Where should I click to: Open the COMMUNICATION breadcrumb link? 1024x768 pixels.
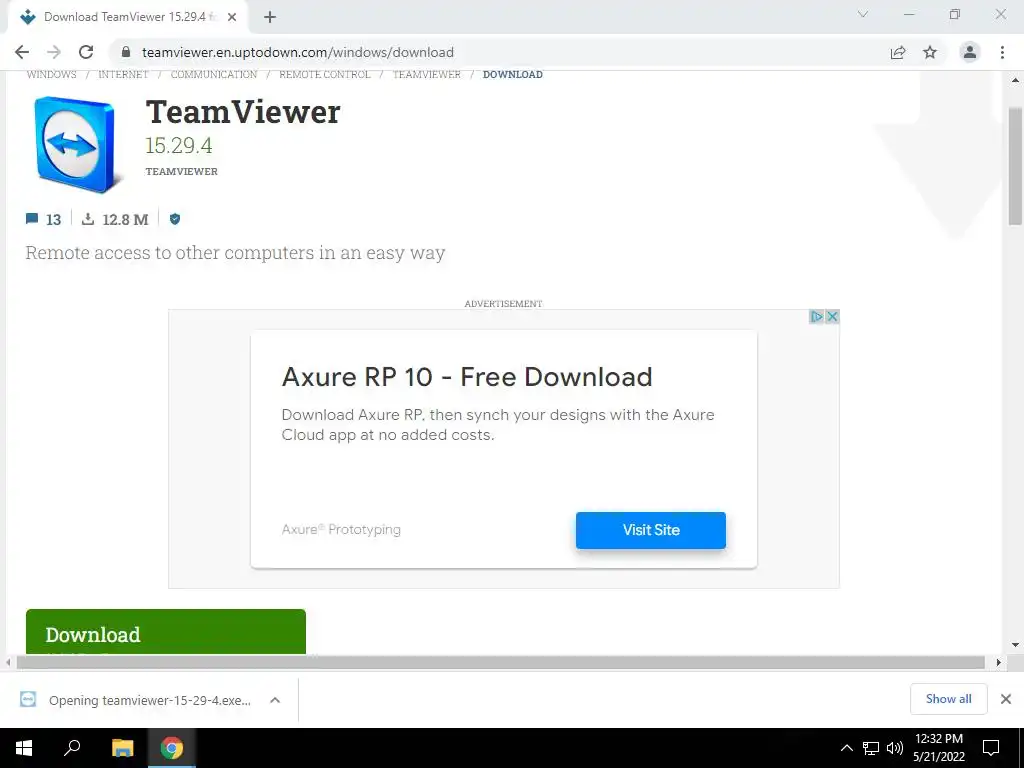pyautogui.click(x=214, y=74)
